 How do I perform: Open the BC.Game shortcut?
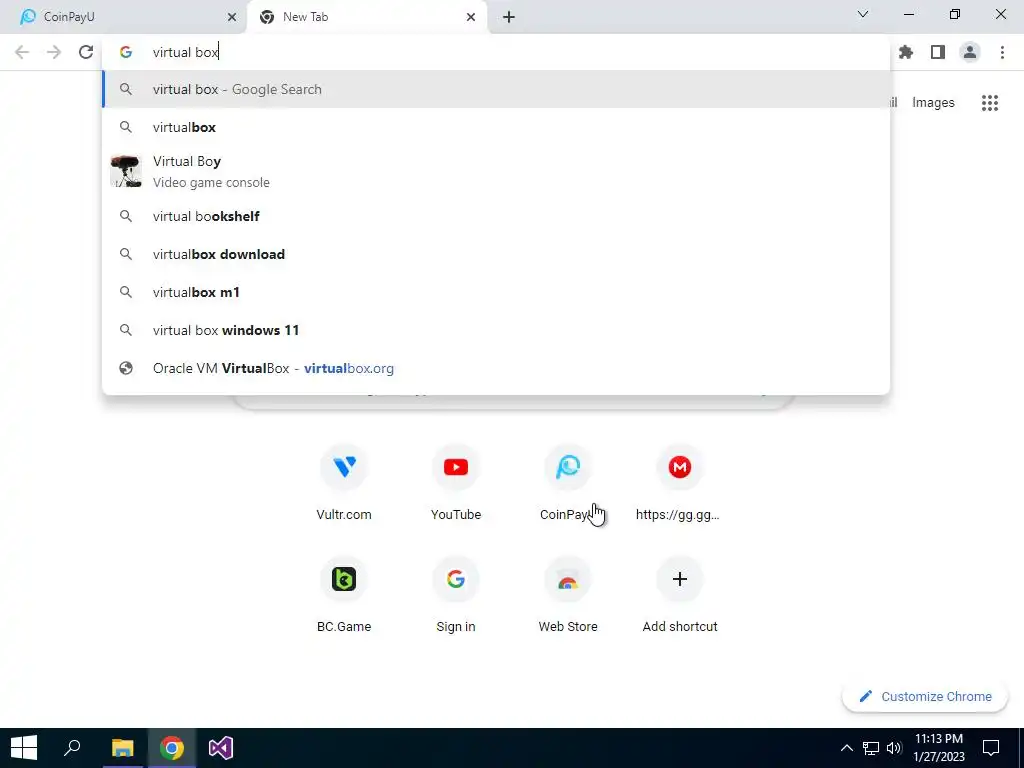(344, 596)
